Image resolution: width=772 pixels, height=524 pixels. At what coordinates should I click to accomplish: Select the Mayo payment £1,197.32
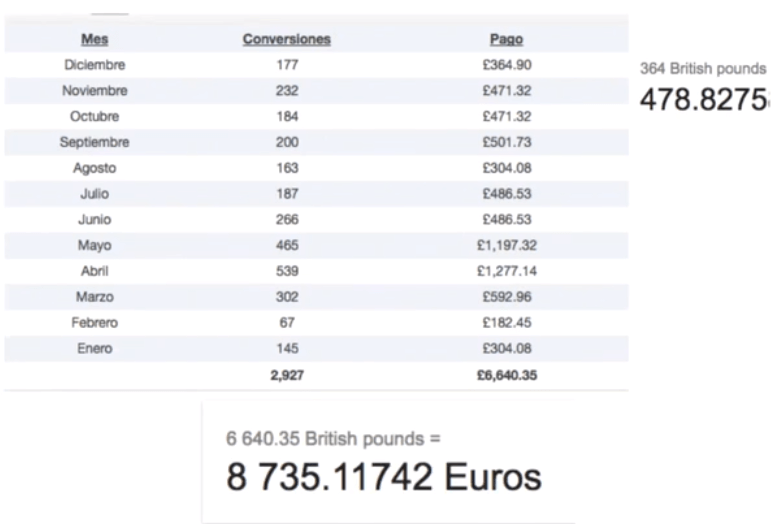507,245
